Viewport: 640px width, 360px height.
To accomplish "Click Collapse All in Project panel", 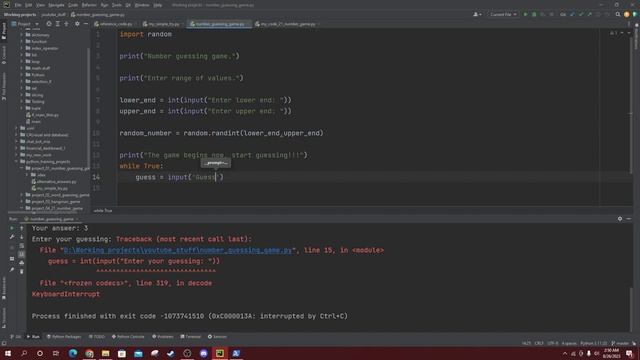I will (x=66, y=24).
